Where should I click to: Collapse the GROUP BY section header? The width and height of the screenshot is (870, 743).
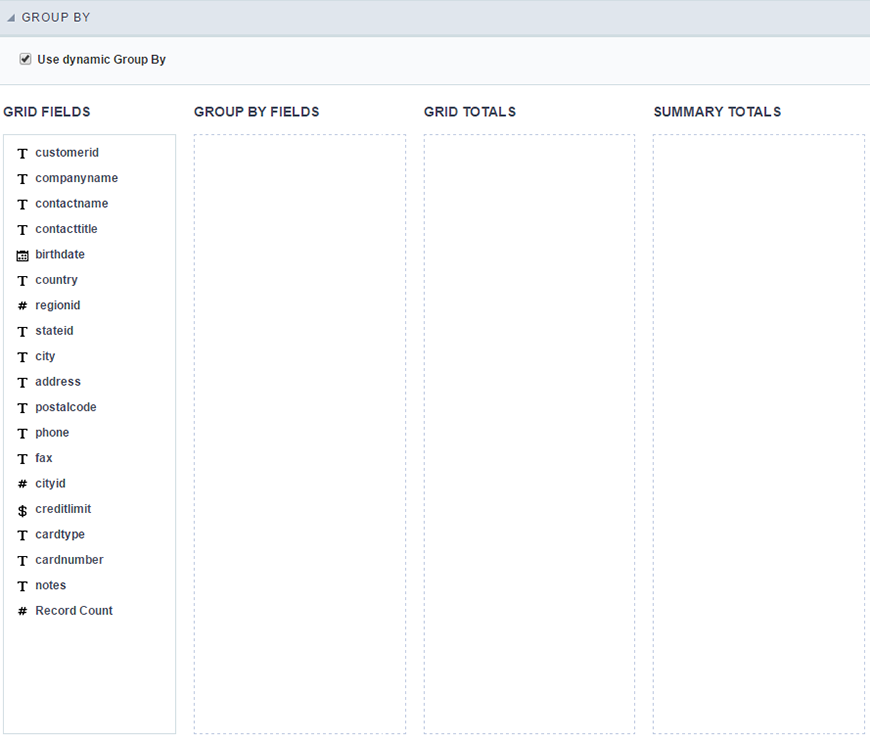pyautogui.click(x=10, y=16)
